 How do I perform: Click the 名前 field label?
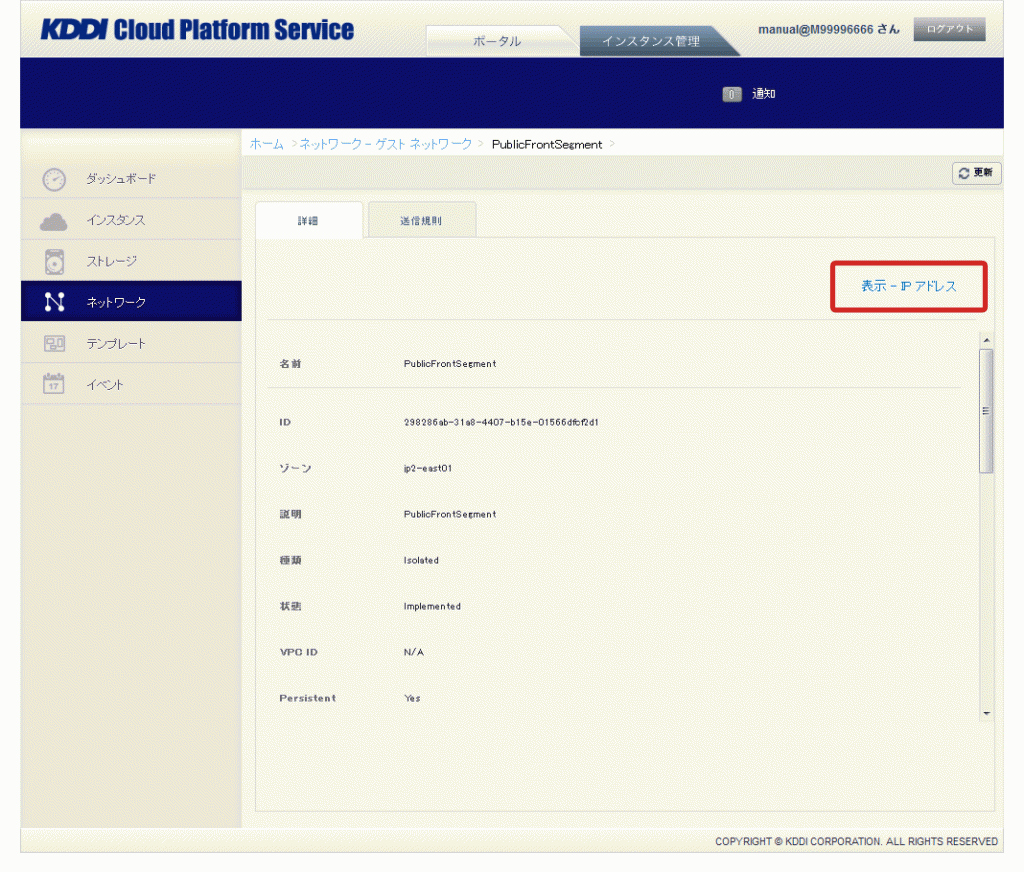(290, 364)
